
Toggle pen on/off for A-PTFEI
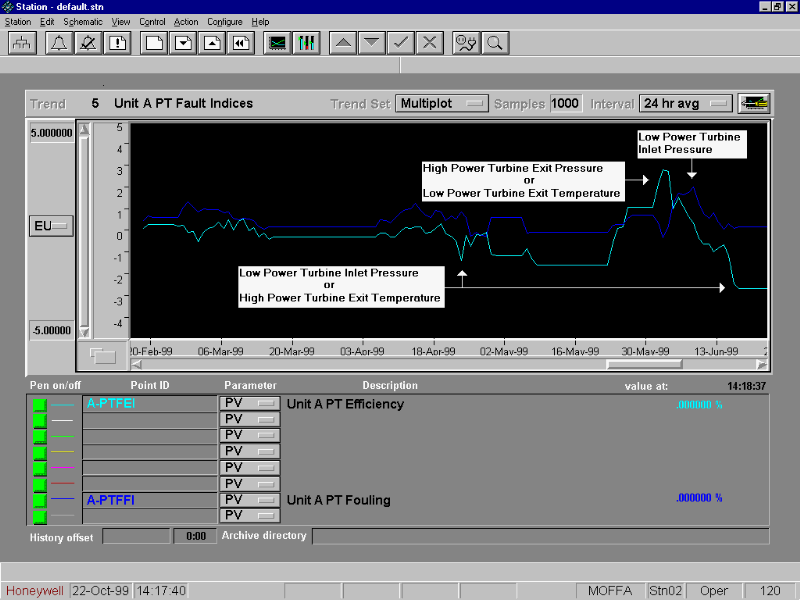point(40,404)
